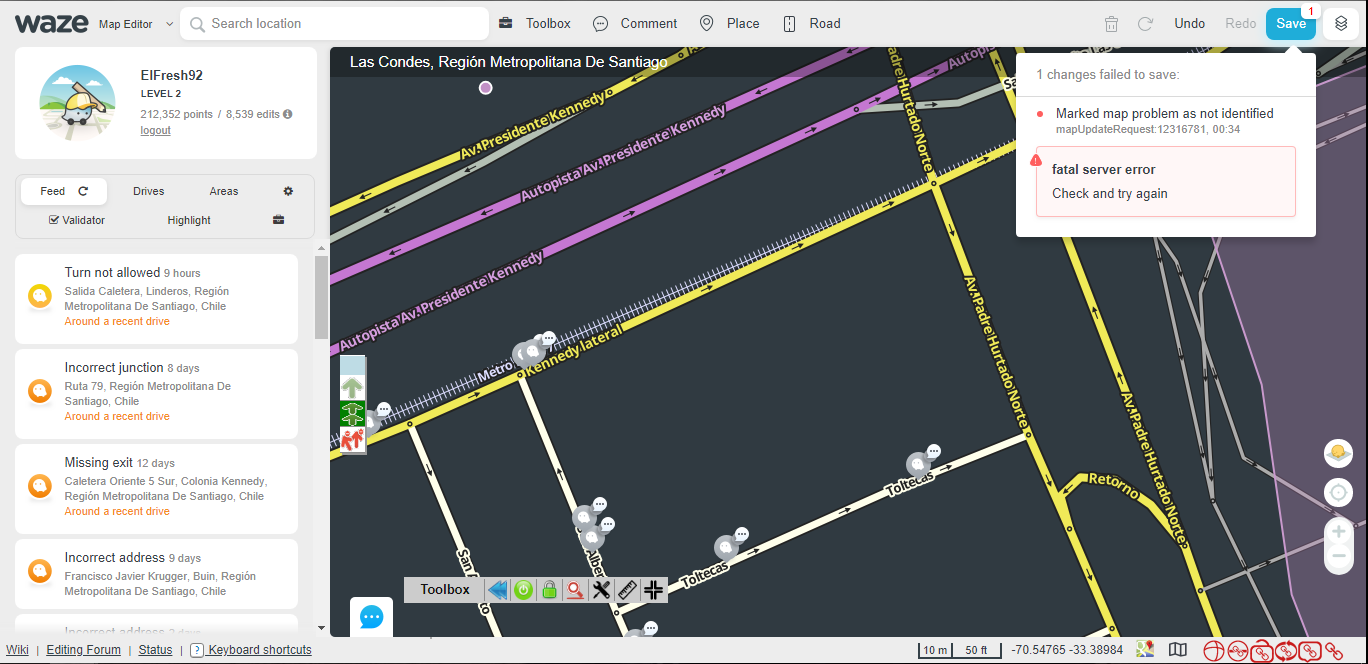The height and width of the screenshot is (664, 1368).
Task: Open the Road menu in toolbar
Action: (x=811, y=24)
